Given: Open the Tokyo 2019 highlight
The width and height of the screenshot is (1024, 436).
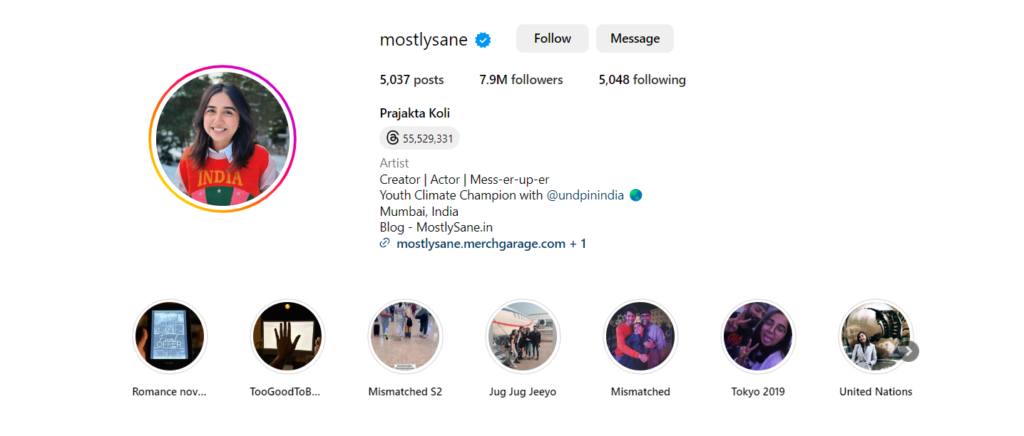Looking at the screenshot, I should pos(758,337).
